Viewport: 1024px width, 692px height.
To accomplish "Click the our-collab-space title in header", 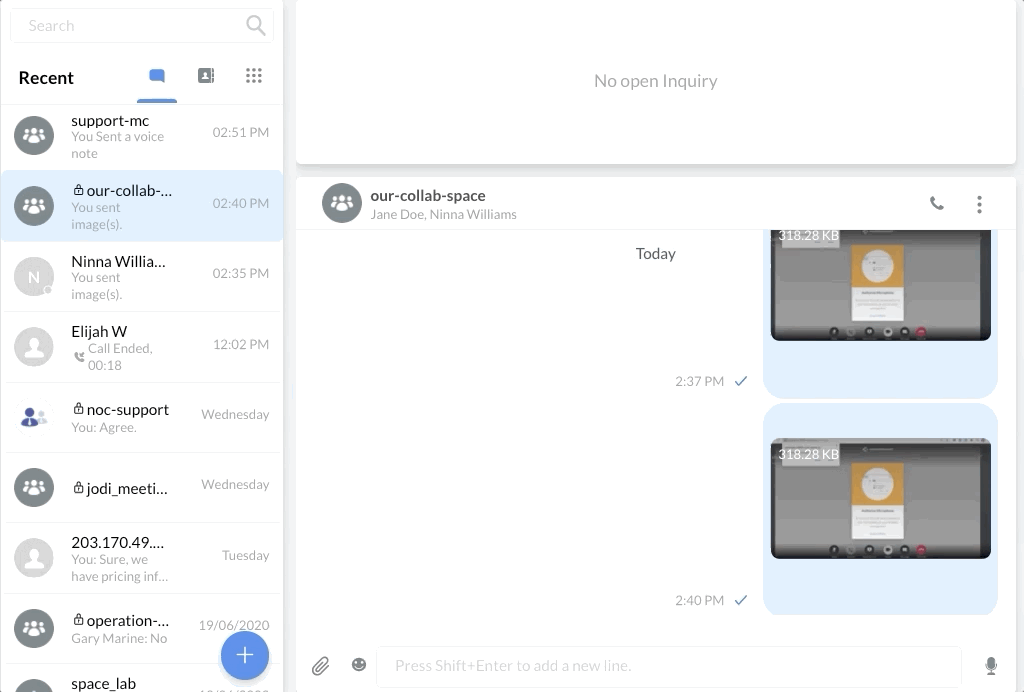I will 428,196.
